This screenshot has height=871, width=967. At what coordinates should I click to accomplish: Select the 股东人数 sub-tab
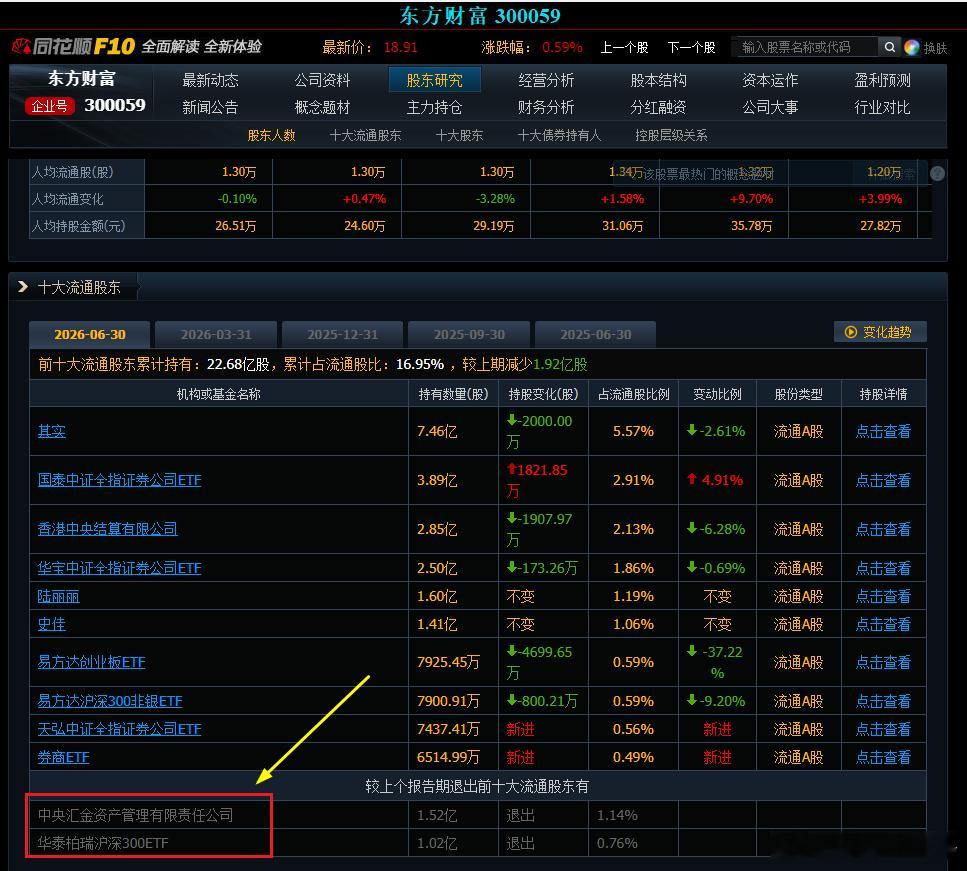pos(271,135)
